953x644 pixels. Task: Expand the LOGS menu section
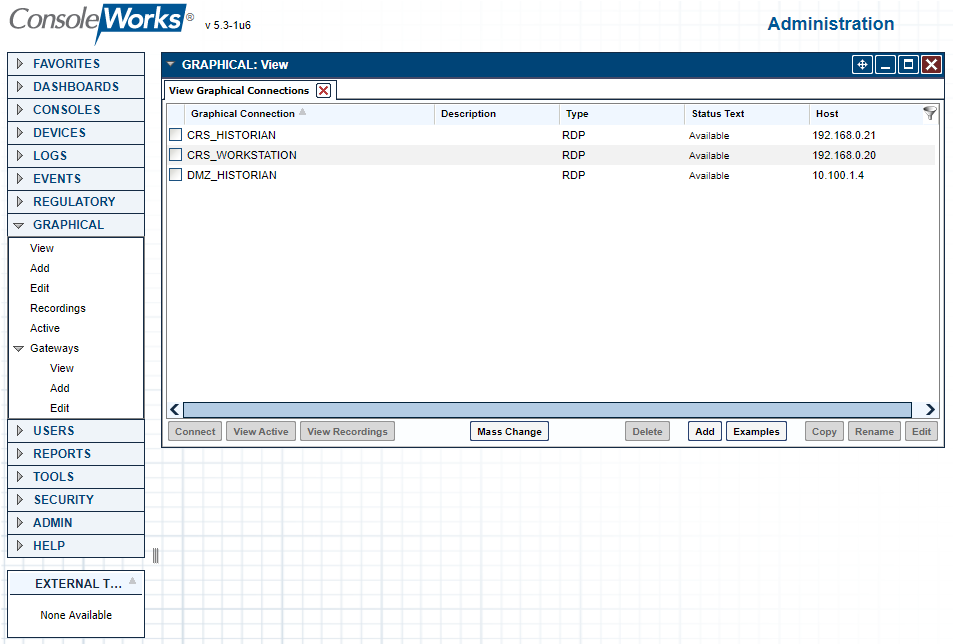coord(76,156)
